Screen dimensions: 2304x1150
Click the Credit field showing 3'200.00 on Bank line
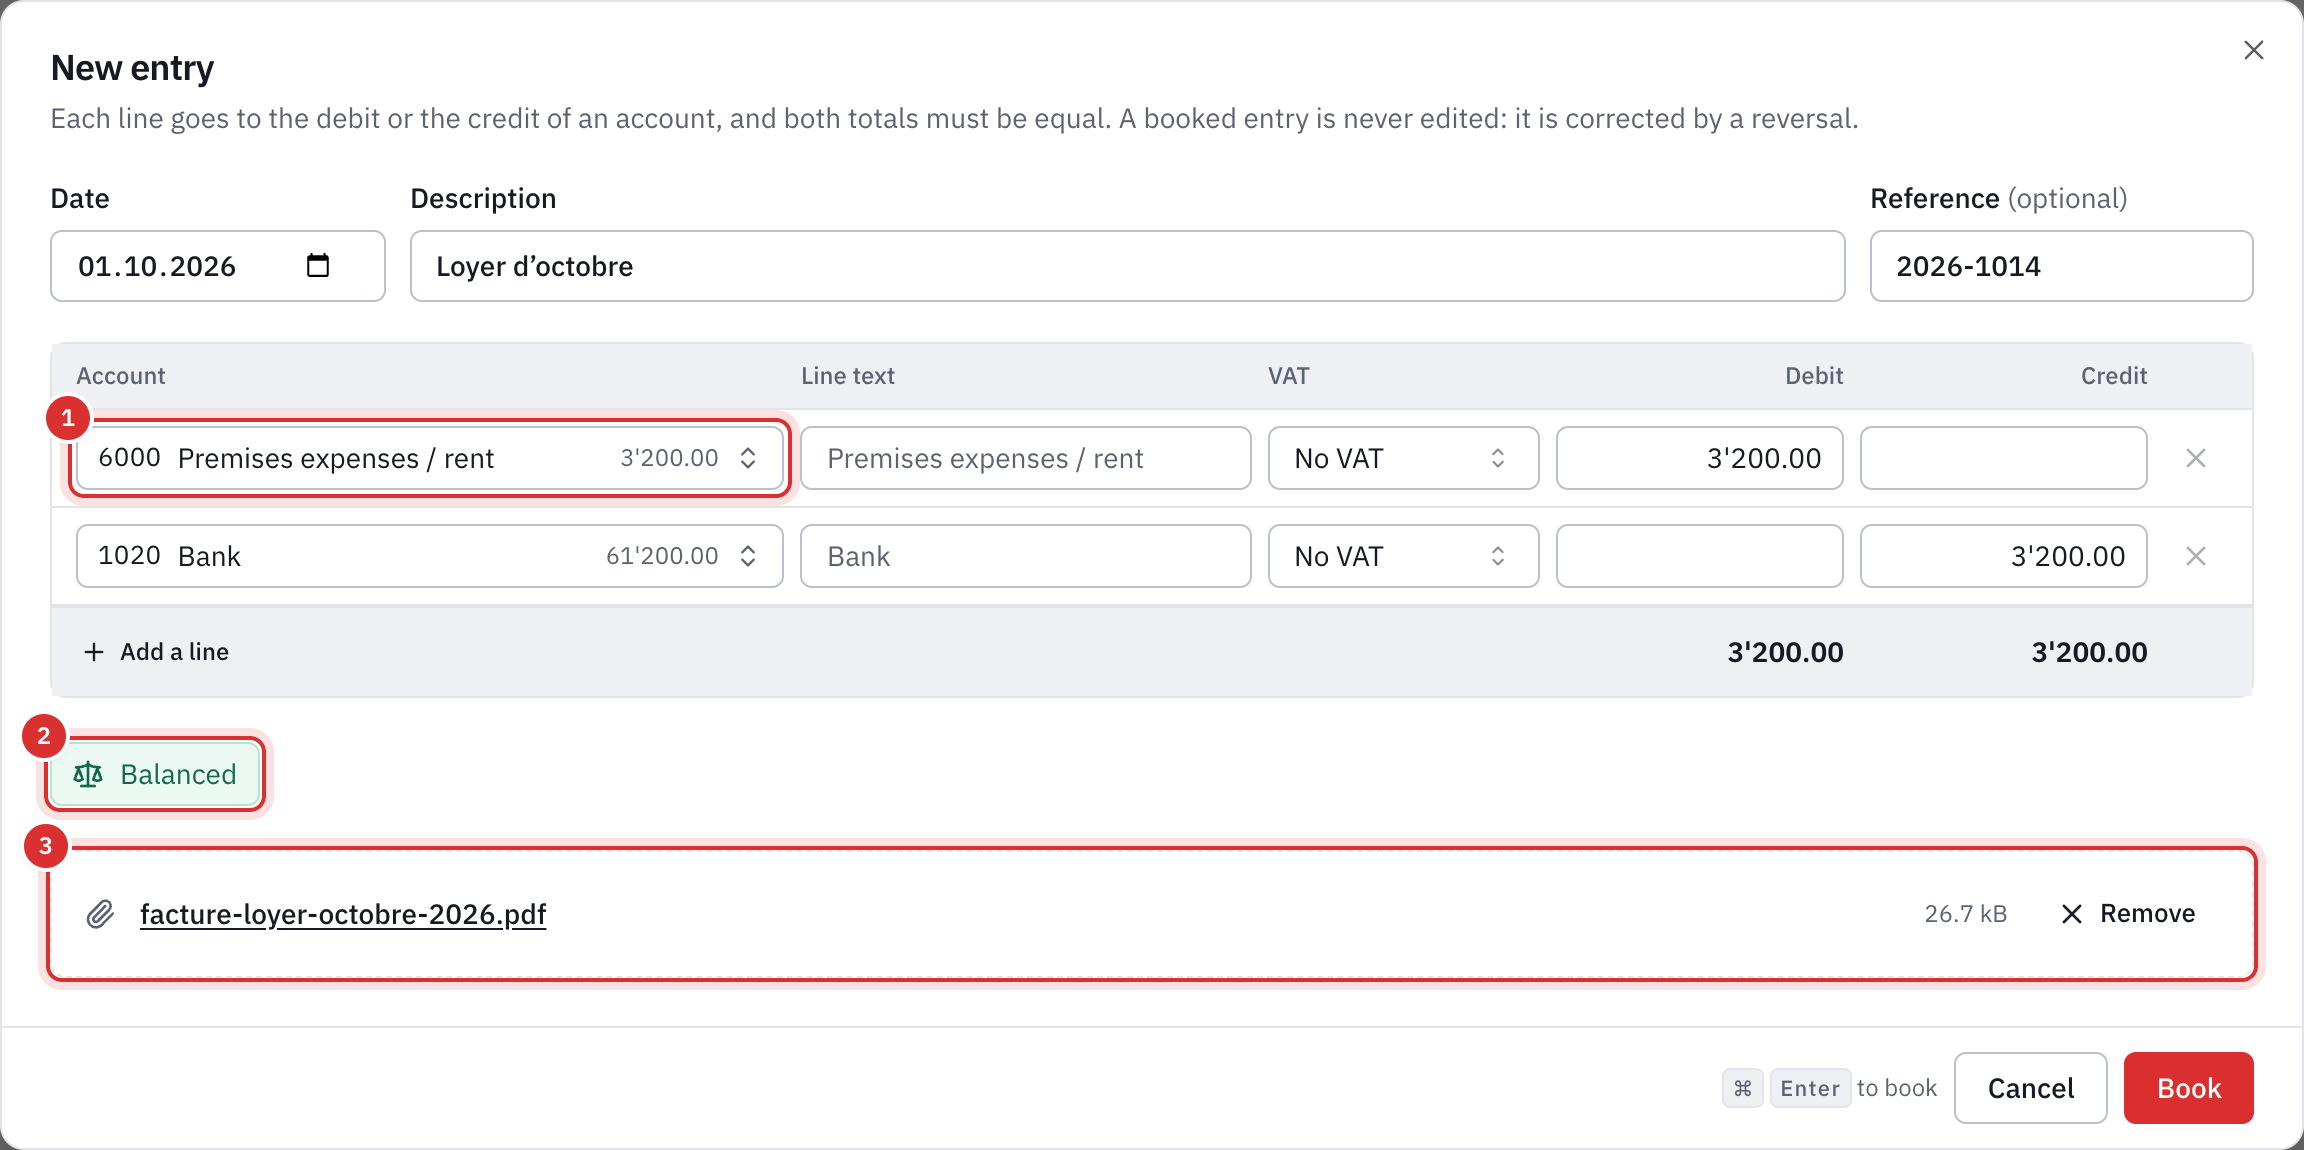coord(2003,556)
